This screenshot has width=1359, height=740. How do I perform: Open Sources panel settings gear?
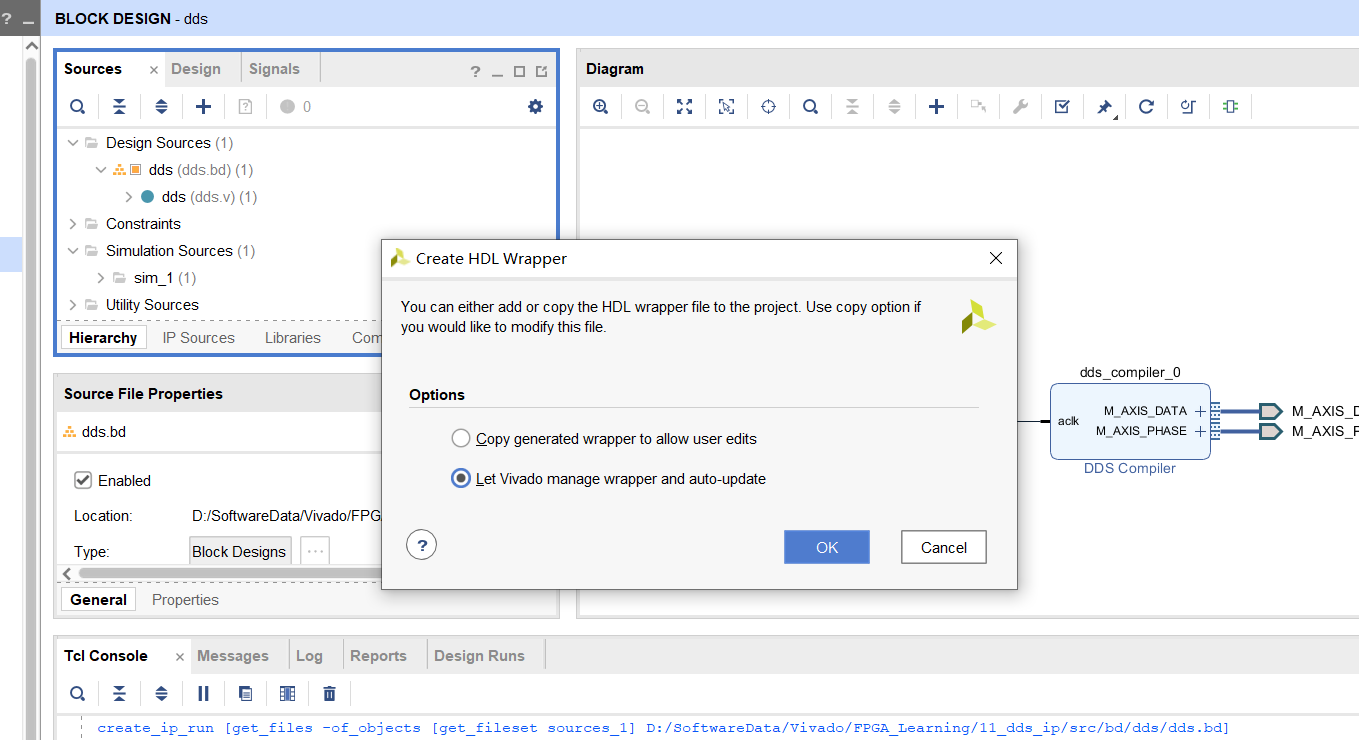tap(535, 107)
